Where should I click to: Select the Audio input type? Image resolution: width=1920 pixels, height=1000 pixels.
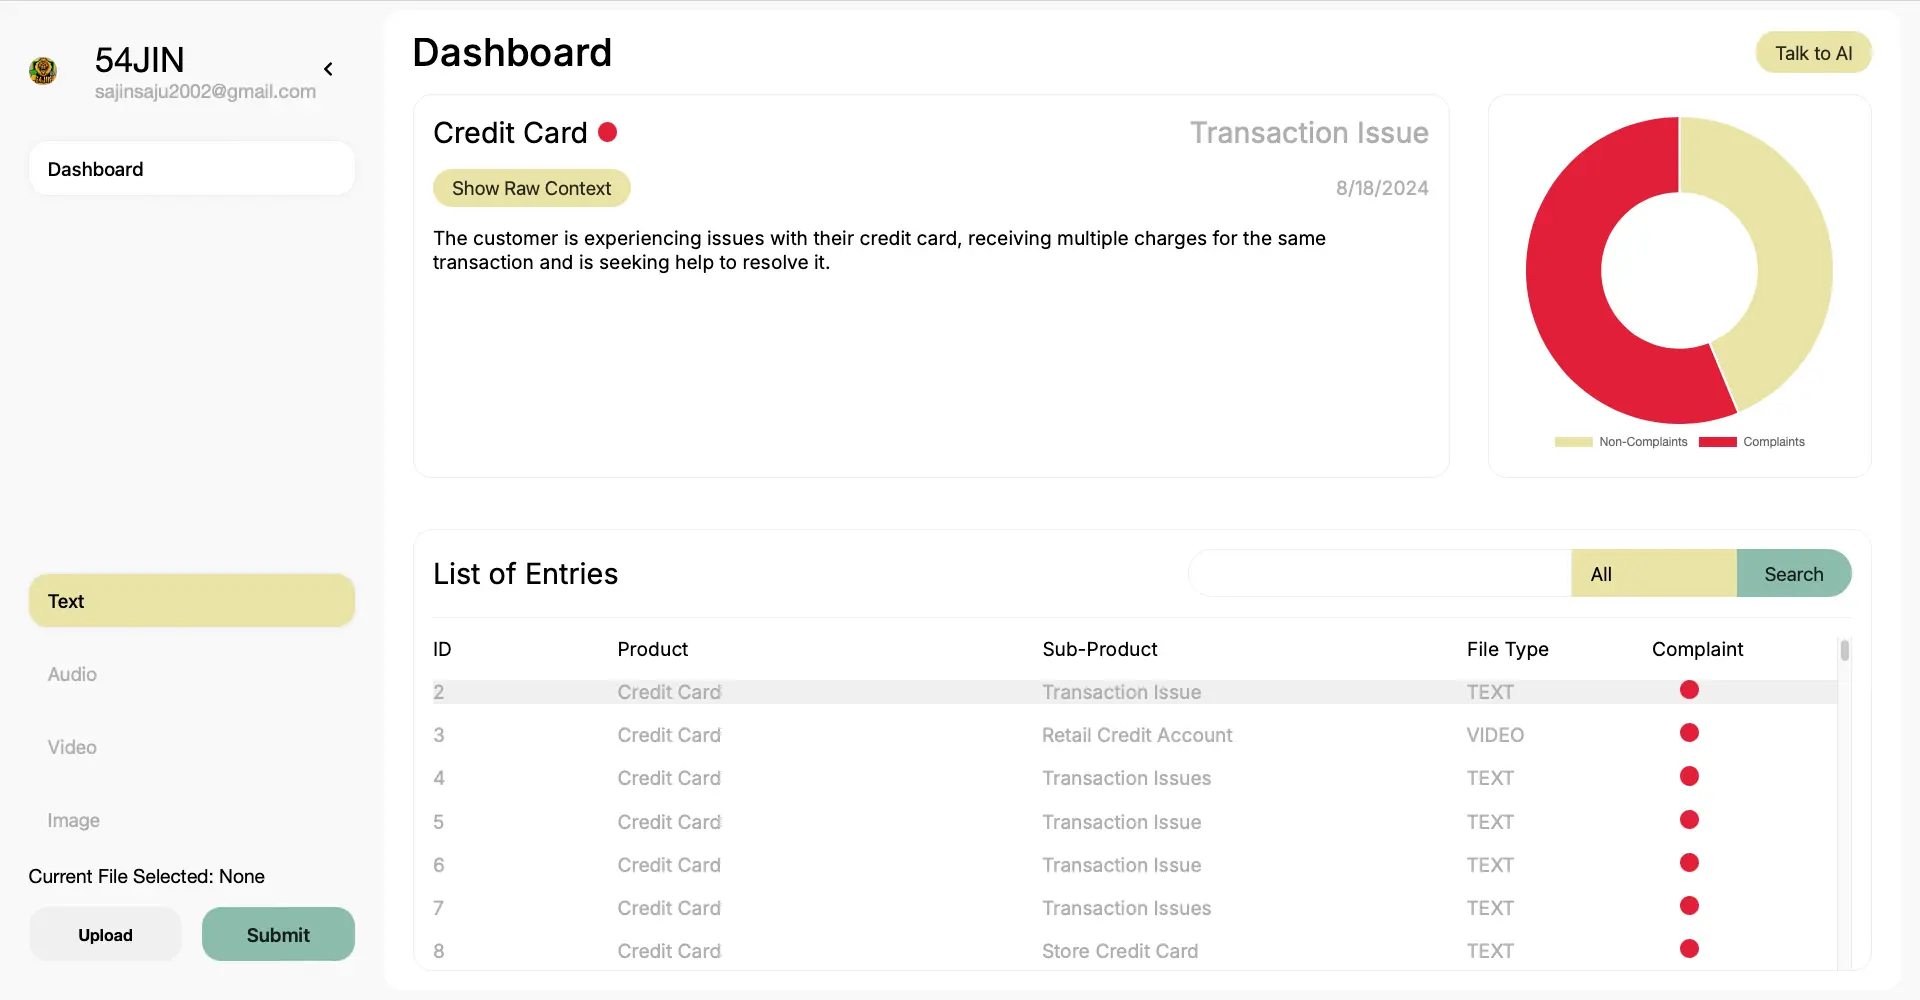[x=72, y=674]
